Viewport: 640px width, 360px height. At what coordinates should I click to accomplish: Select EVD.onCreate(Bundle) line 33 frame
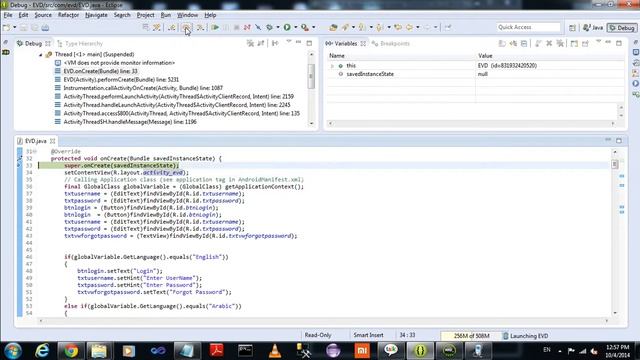point(100,71)
